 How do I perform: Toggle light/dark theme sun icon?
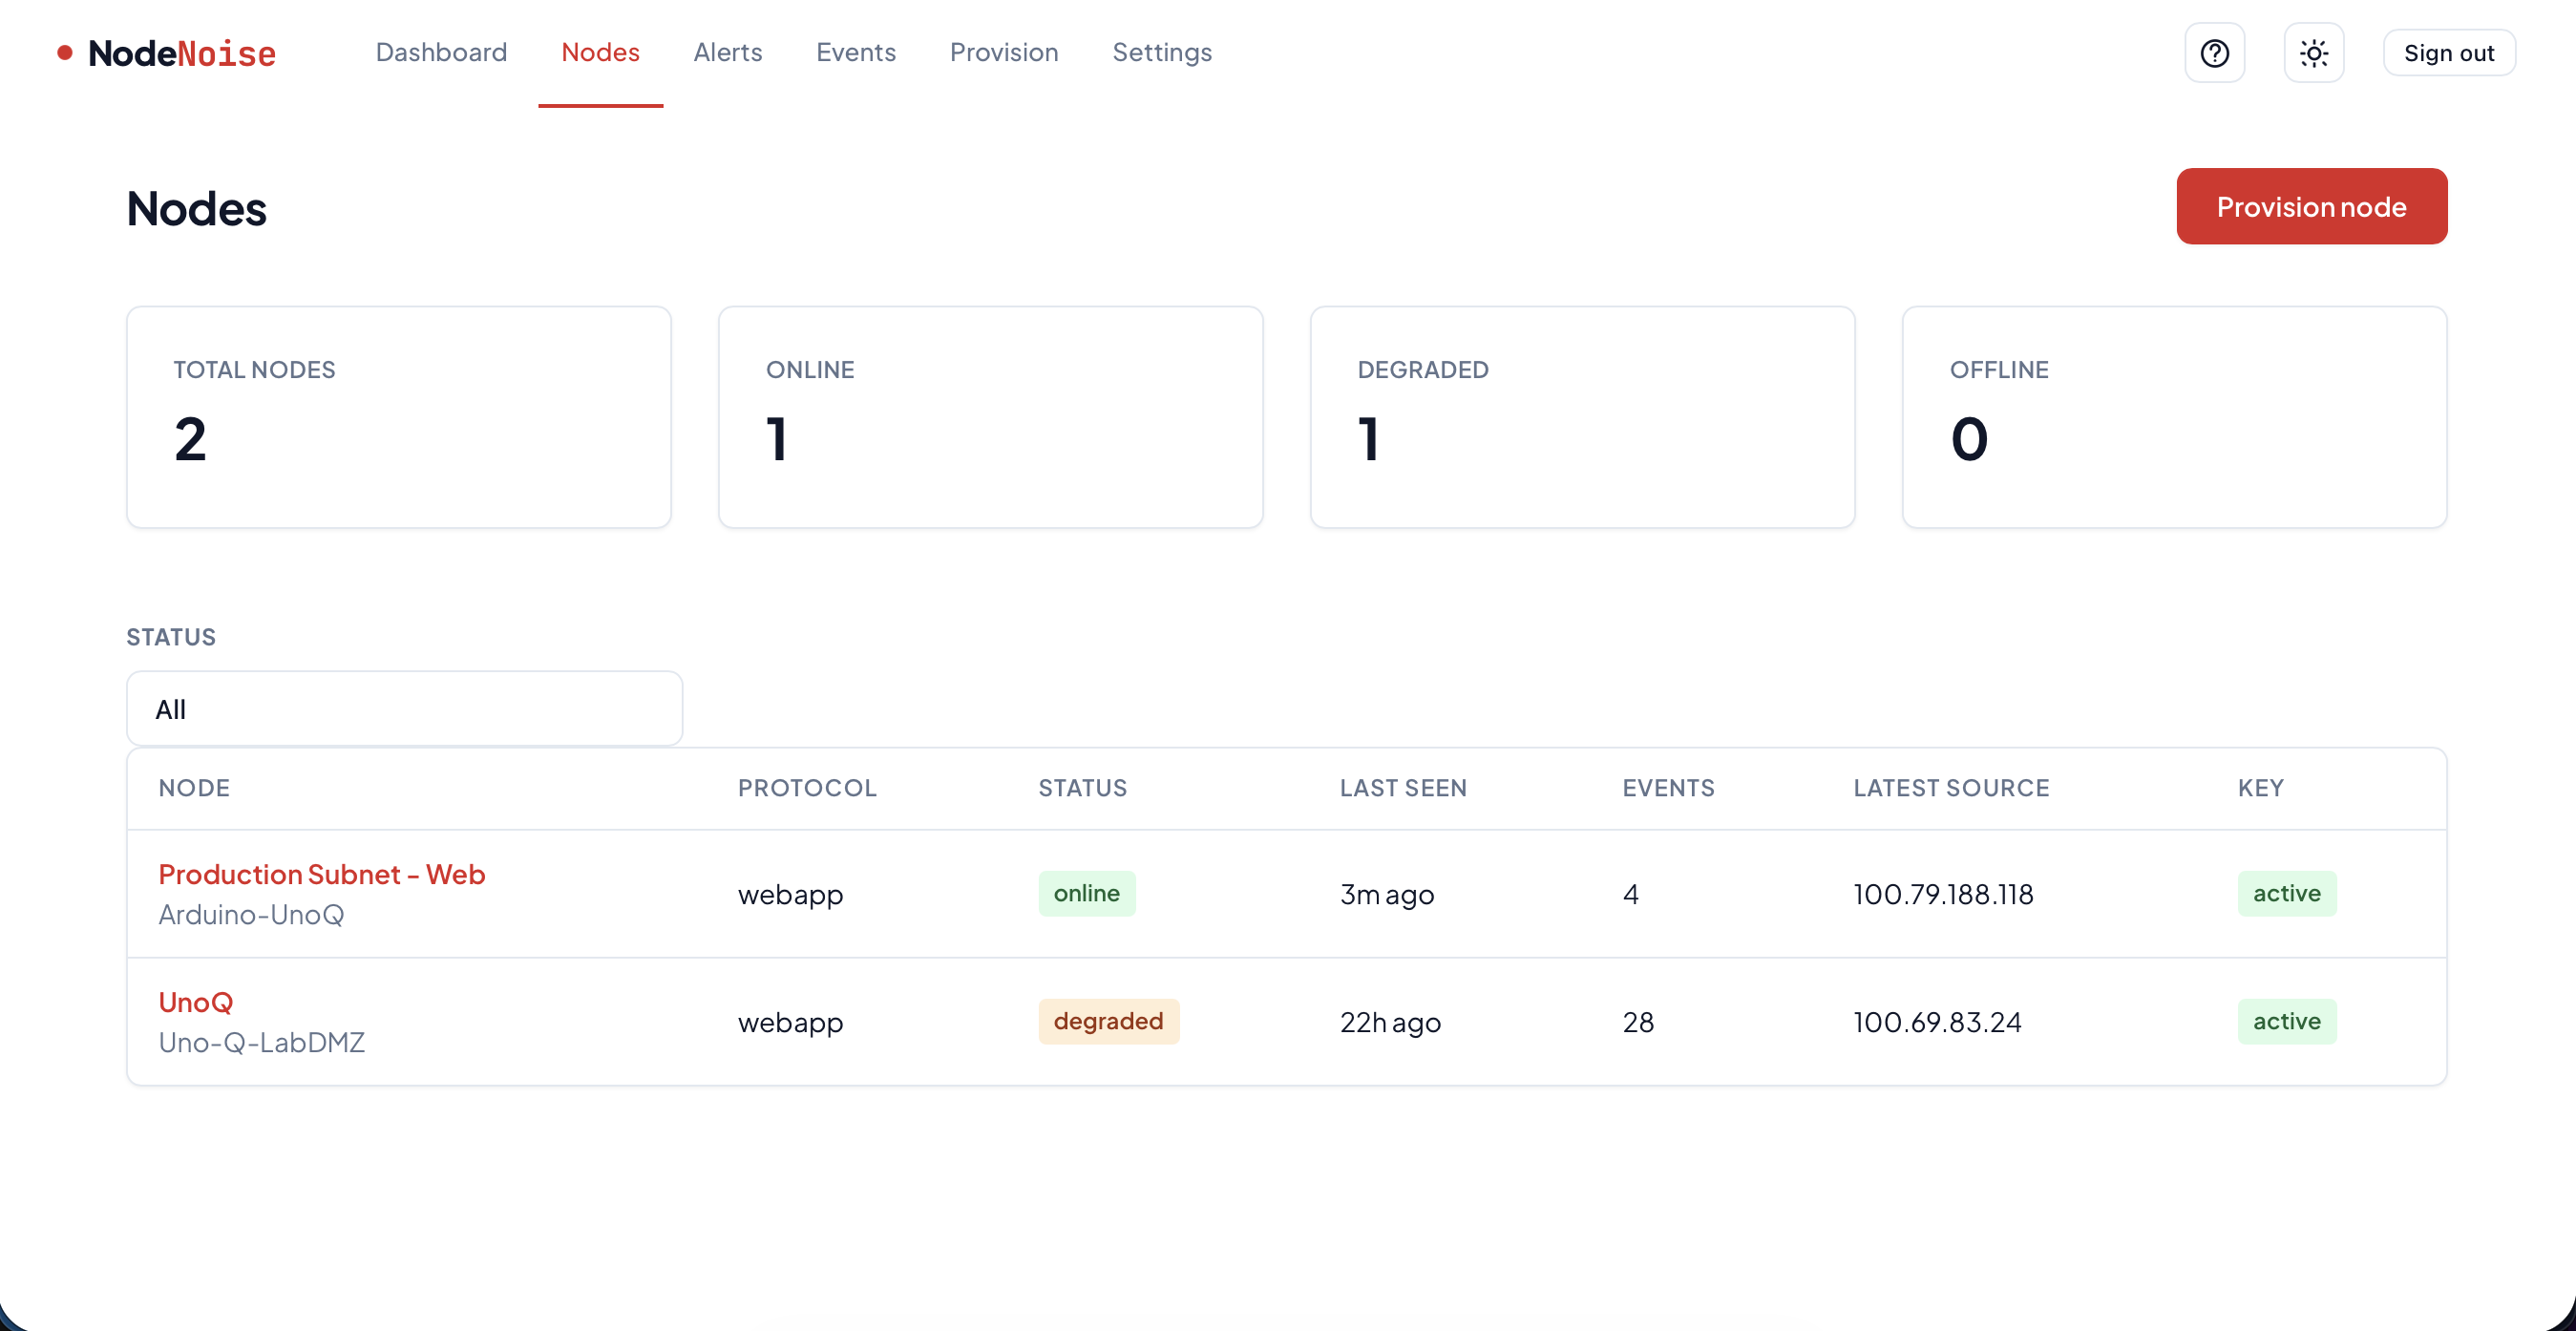2314,53
